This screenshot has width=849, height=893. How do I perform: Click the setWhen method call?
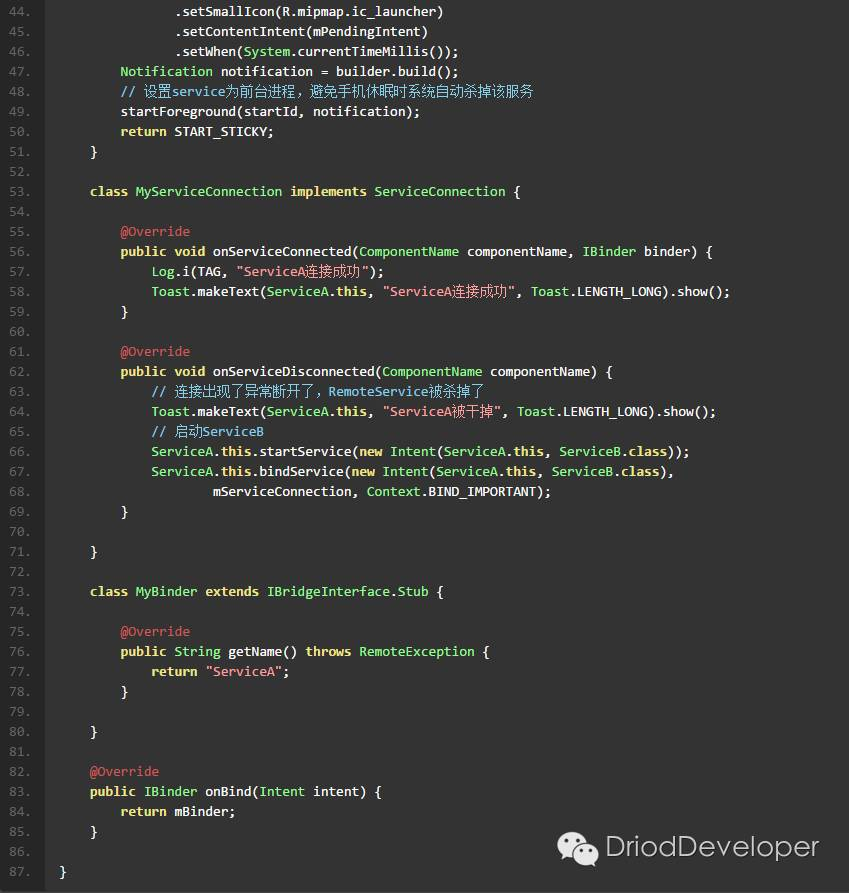pos(209,51)
